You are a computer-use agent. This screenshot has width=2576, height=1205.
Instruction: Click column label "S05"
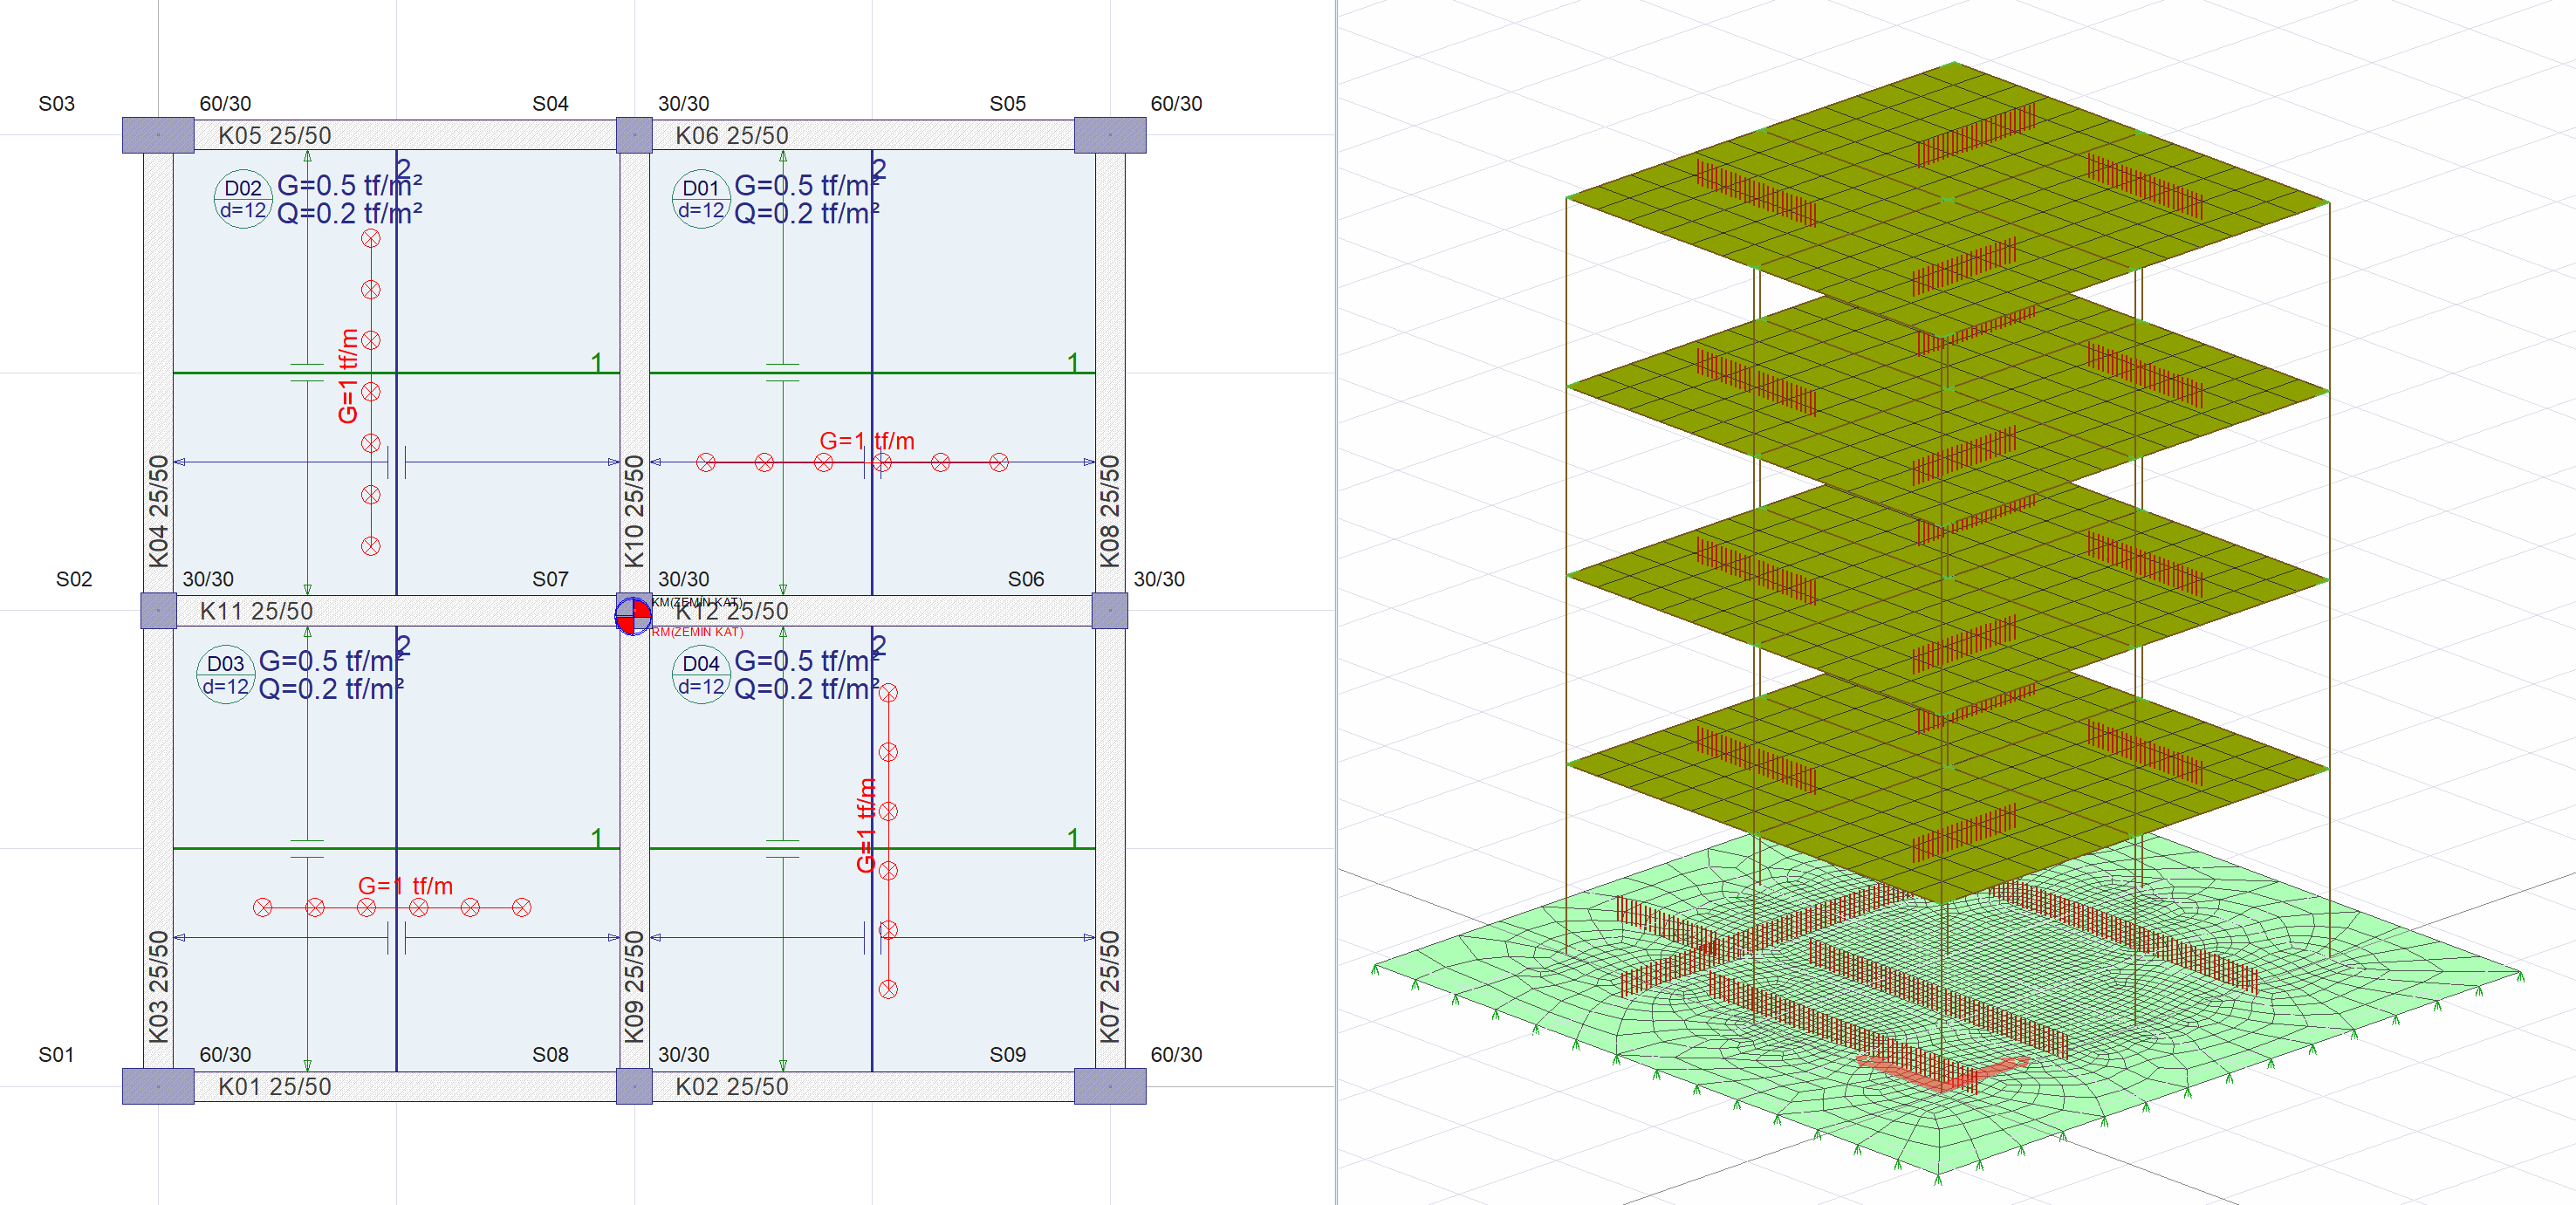(x=1008, y=104)
